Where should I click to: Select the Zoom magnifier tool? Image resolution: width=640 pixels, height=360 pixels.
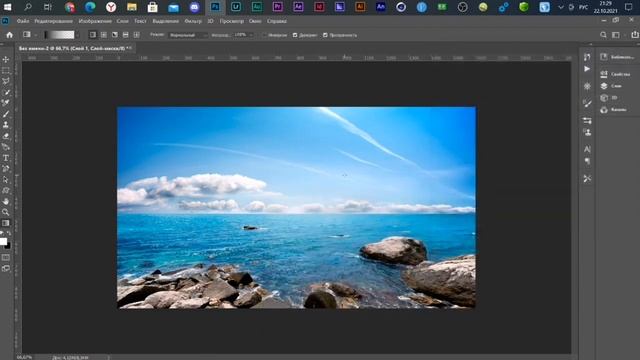point(6,212)
